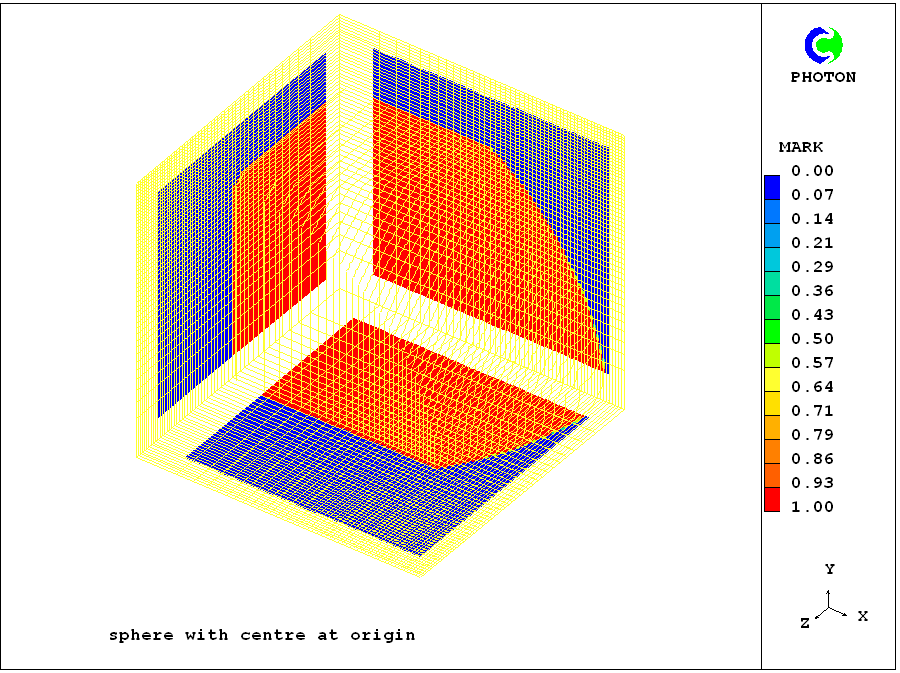
Task: Click the Z axis label
Action: [x=804, y=623]
